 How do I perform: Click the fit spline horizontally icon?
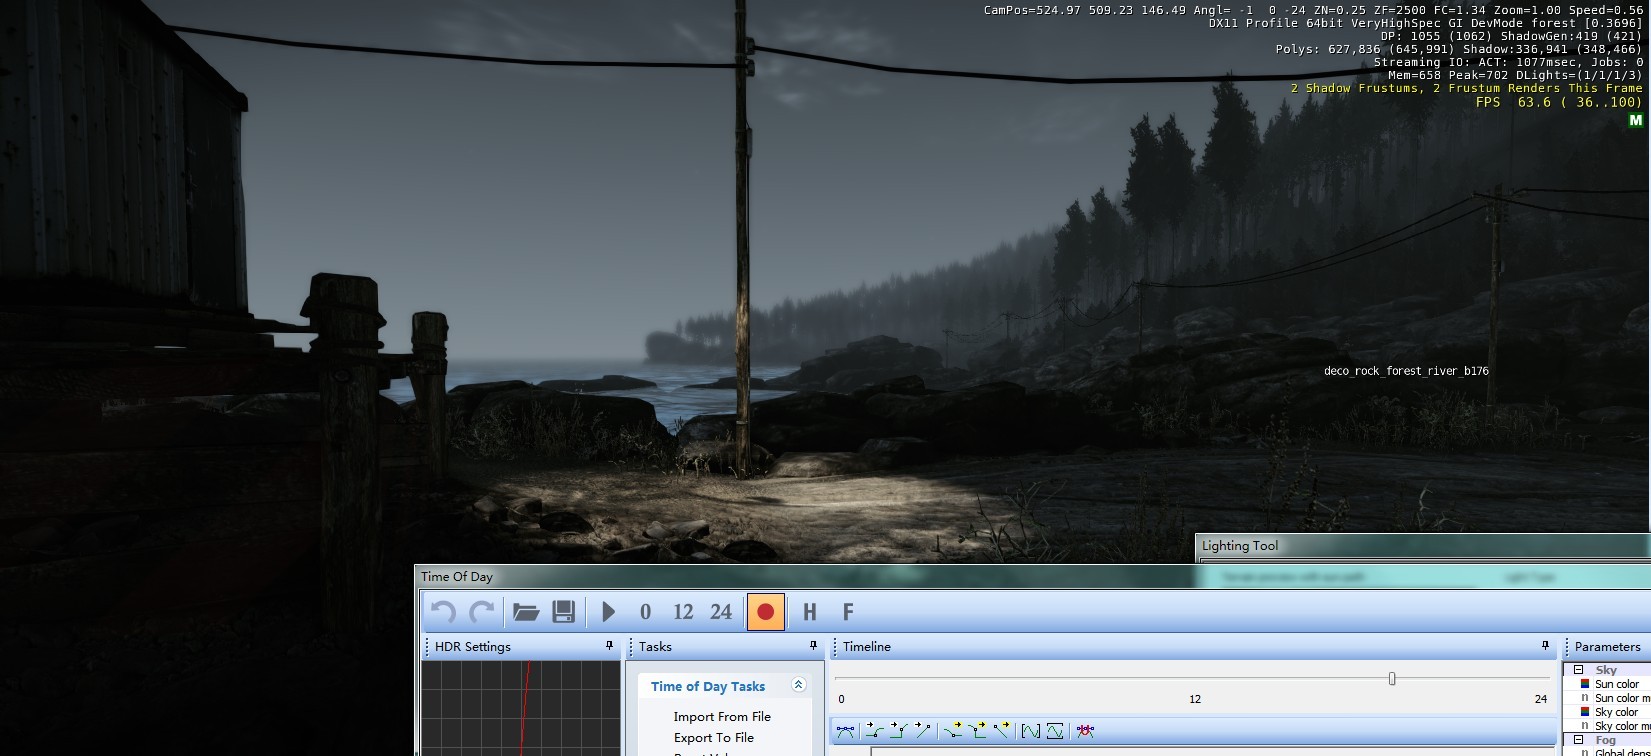(x=1030, y=731)
